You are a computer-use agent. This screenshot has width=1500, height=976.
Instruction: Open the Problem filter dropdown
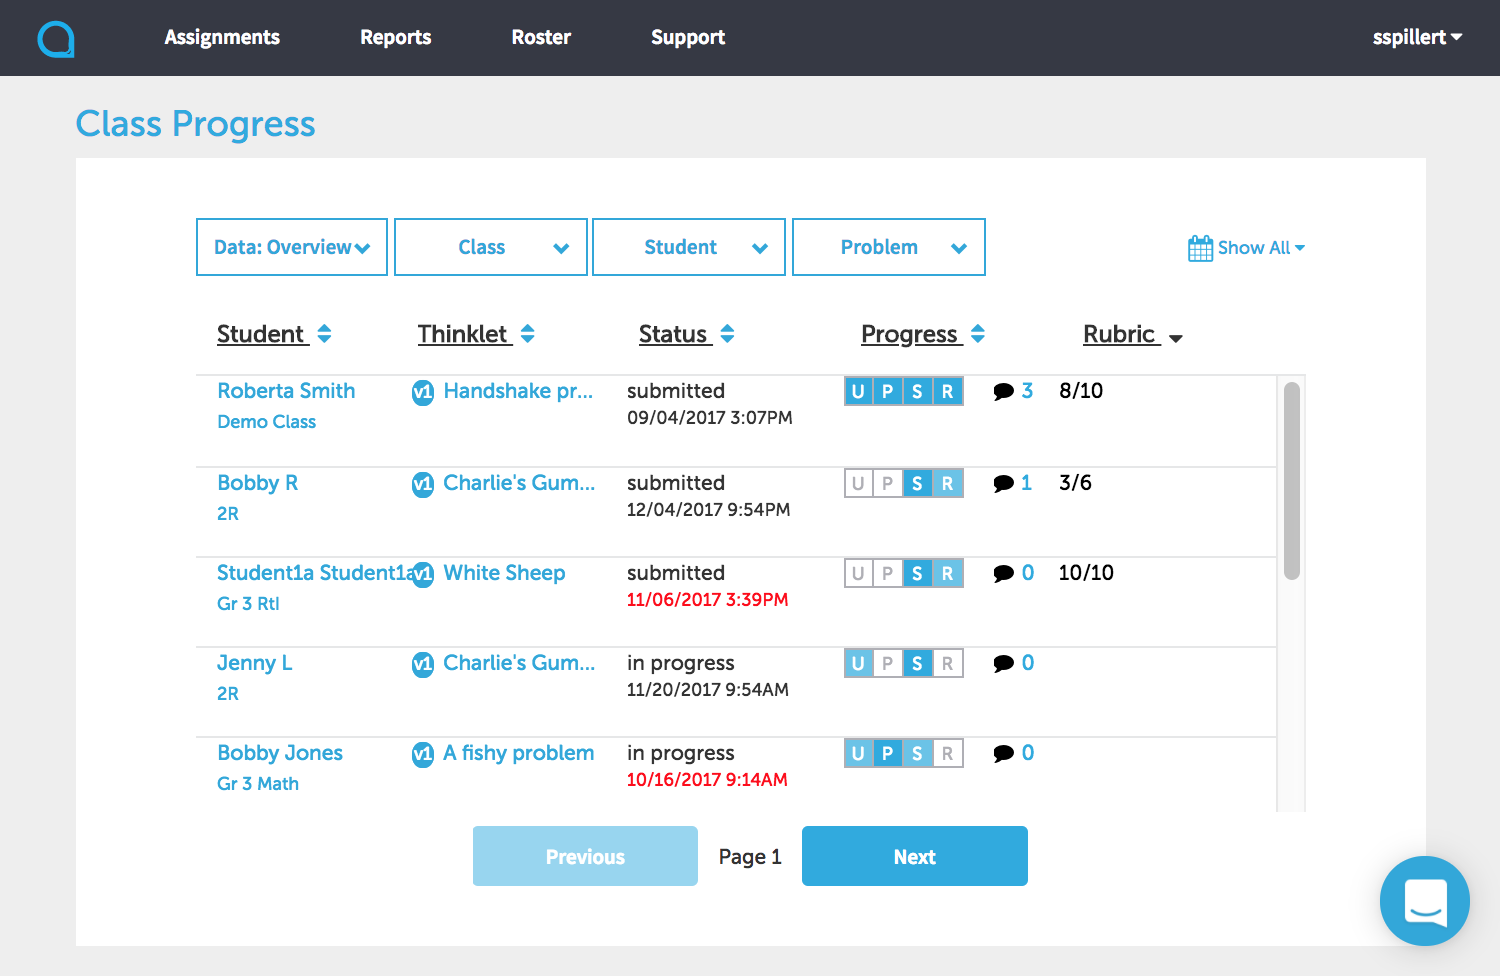click(889, 247)
